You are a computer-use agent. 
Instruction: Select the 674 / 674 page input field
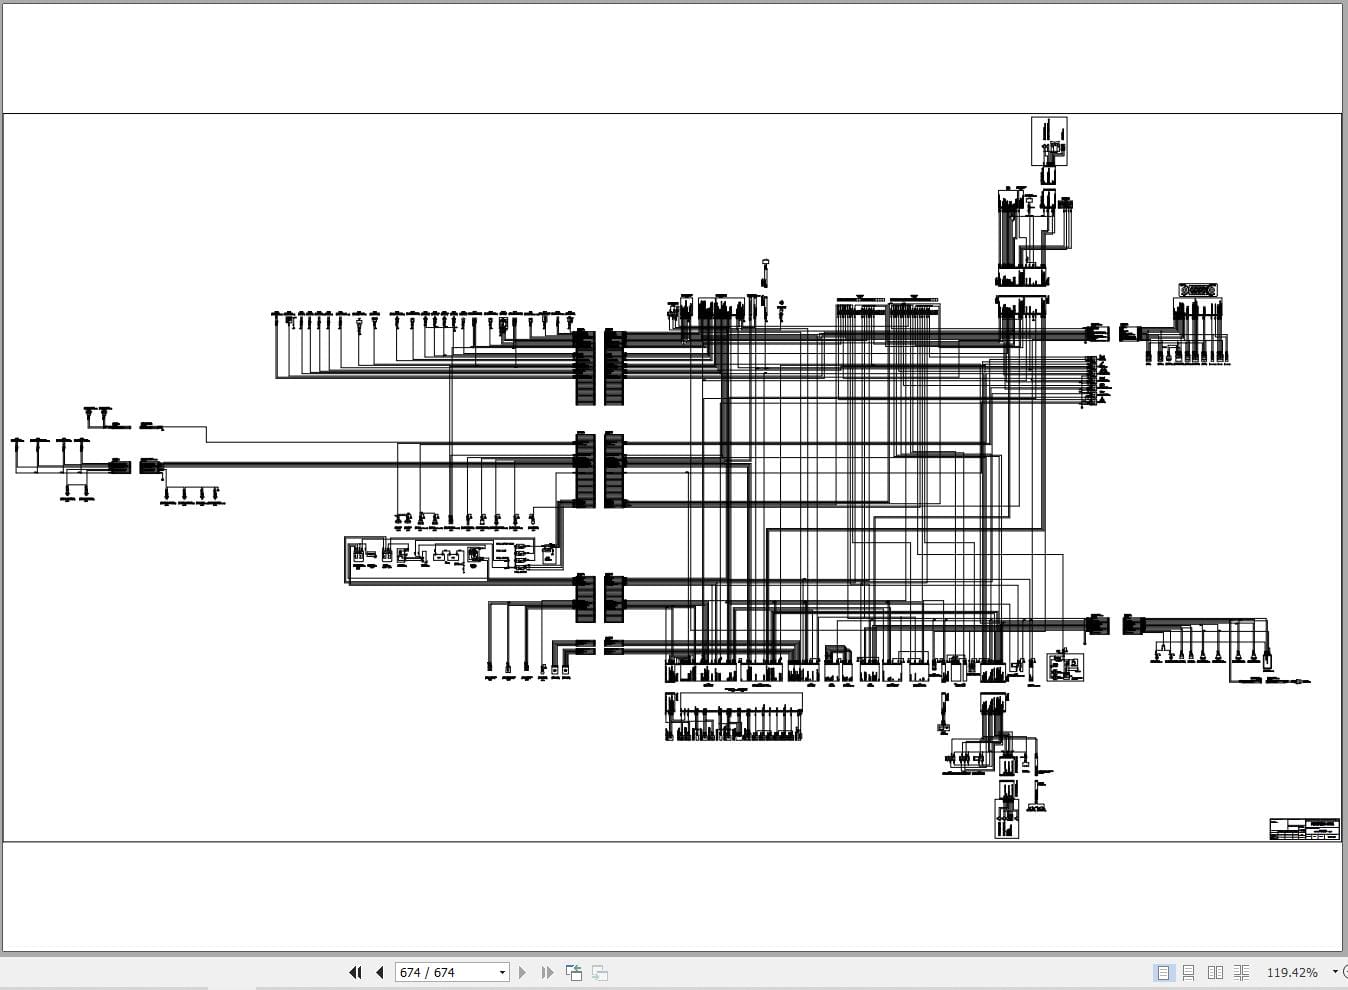(440, 972)
